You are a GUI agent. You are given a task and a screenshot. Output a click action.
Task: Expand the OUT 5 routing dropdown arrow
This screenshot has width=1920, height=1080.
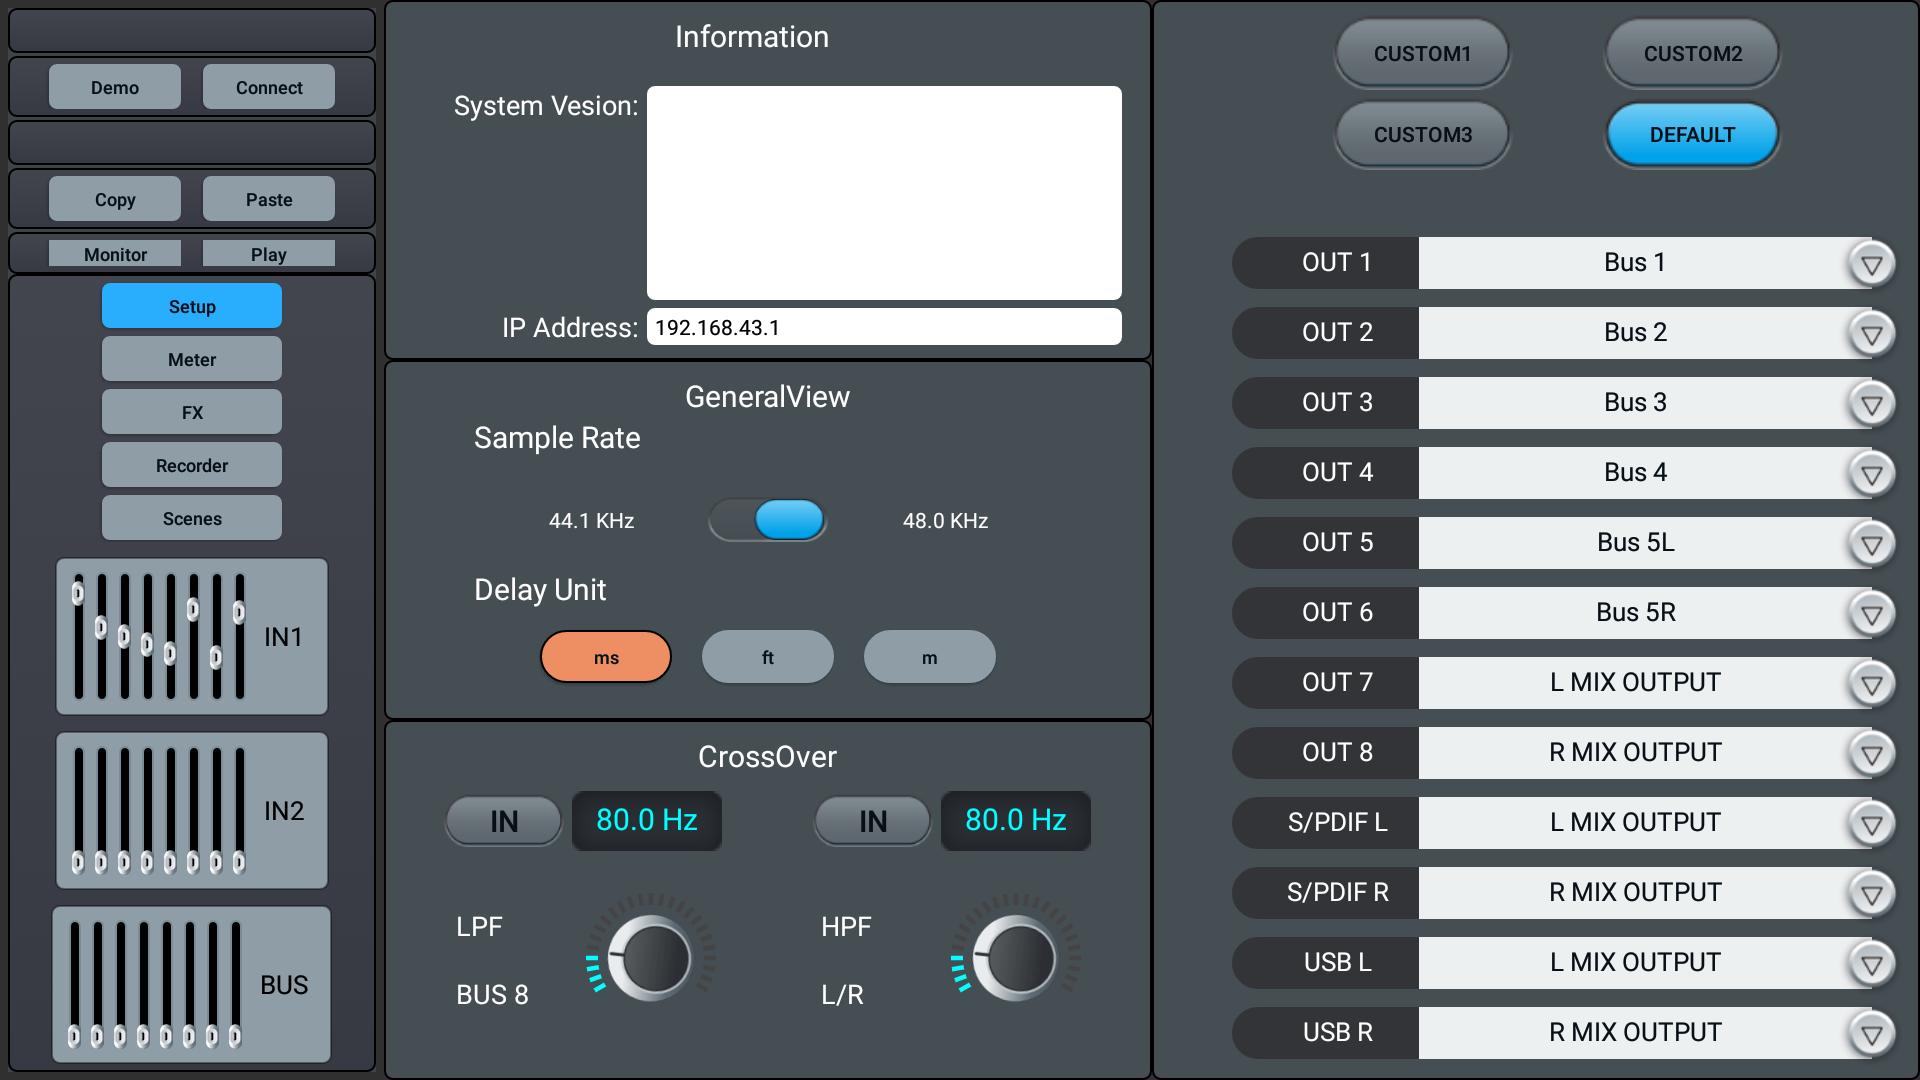click(1871, 544)
